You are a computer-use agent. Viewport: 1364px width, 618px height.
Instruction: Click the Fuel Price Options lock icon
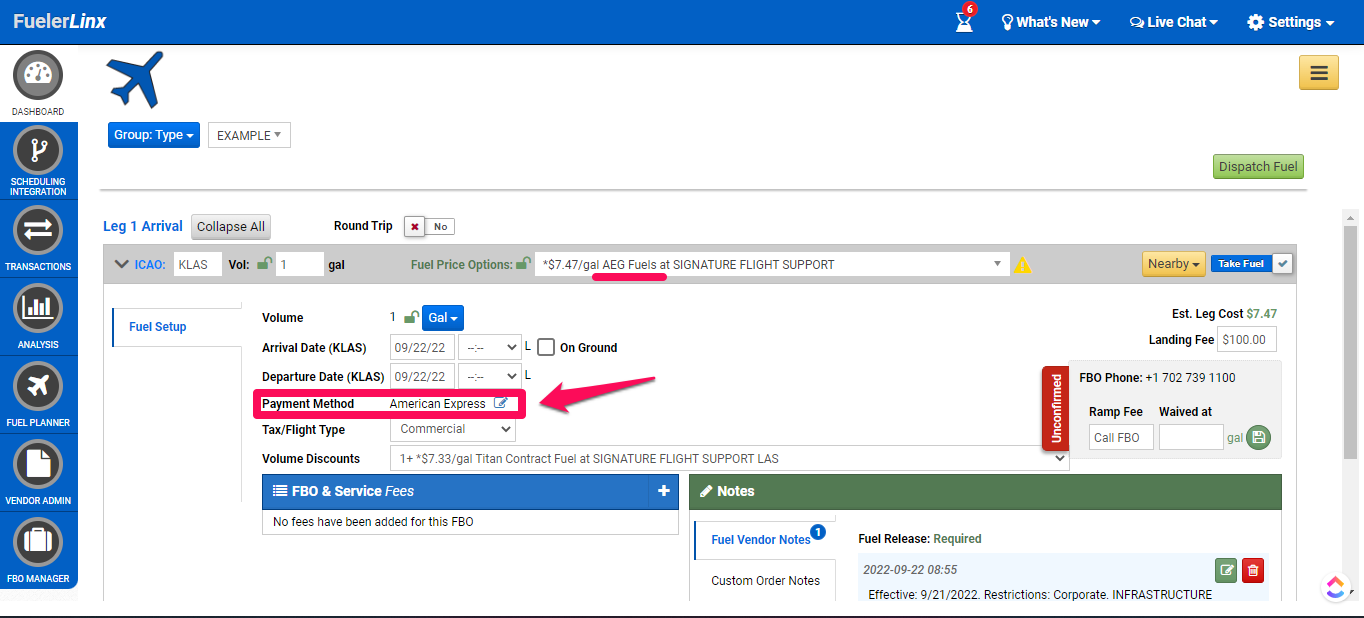(x=523, y=264)
